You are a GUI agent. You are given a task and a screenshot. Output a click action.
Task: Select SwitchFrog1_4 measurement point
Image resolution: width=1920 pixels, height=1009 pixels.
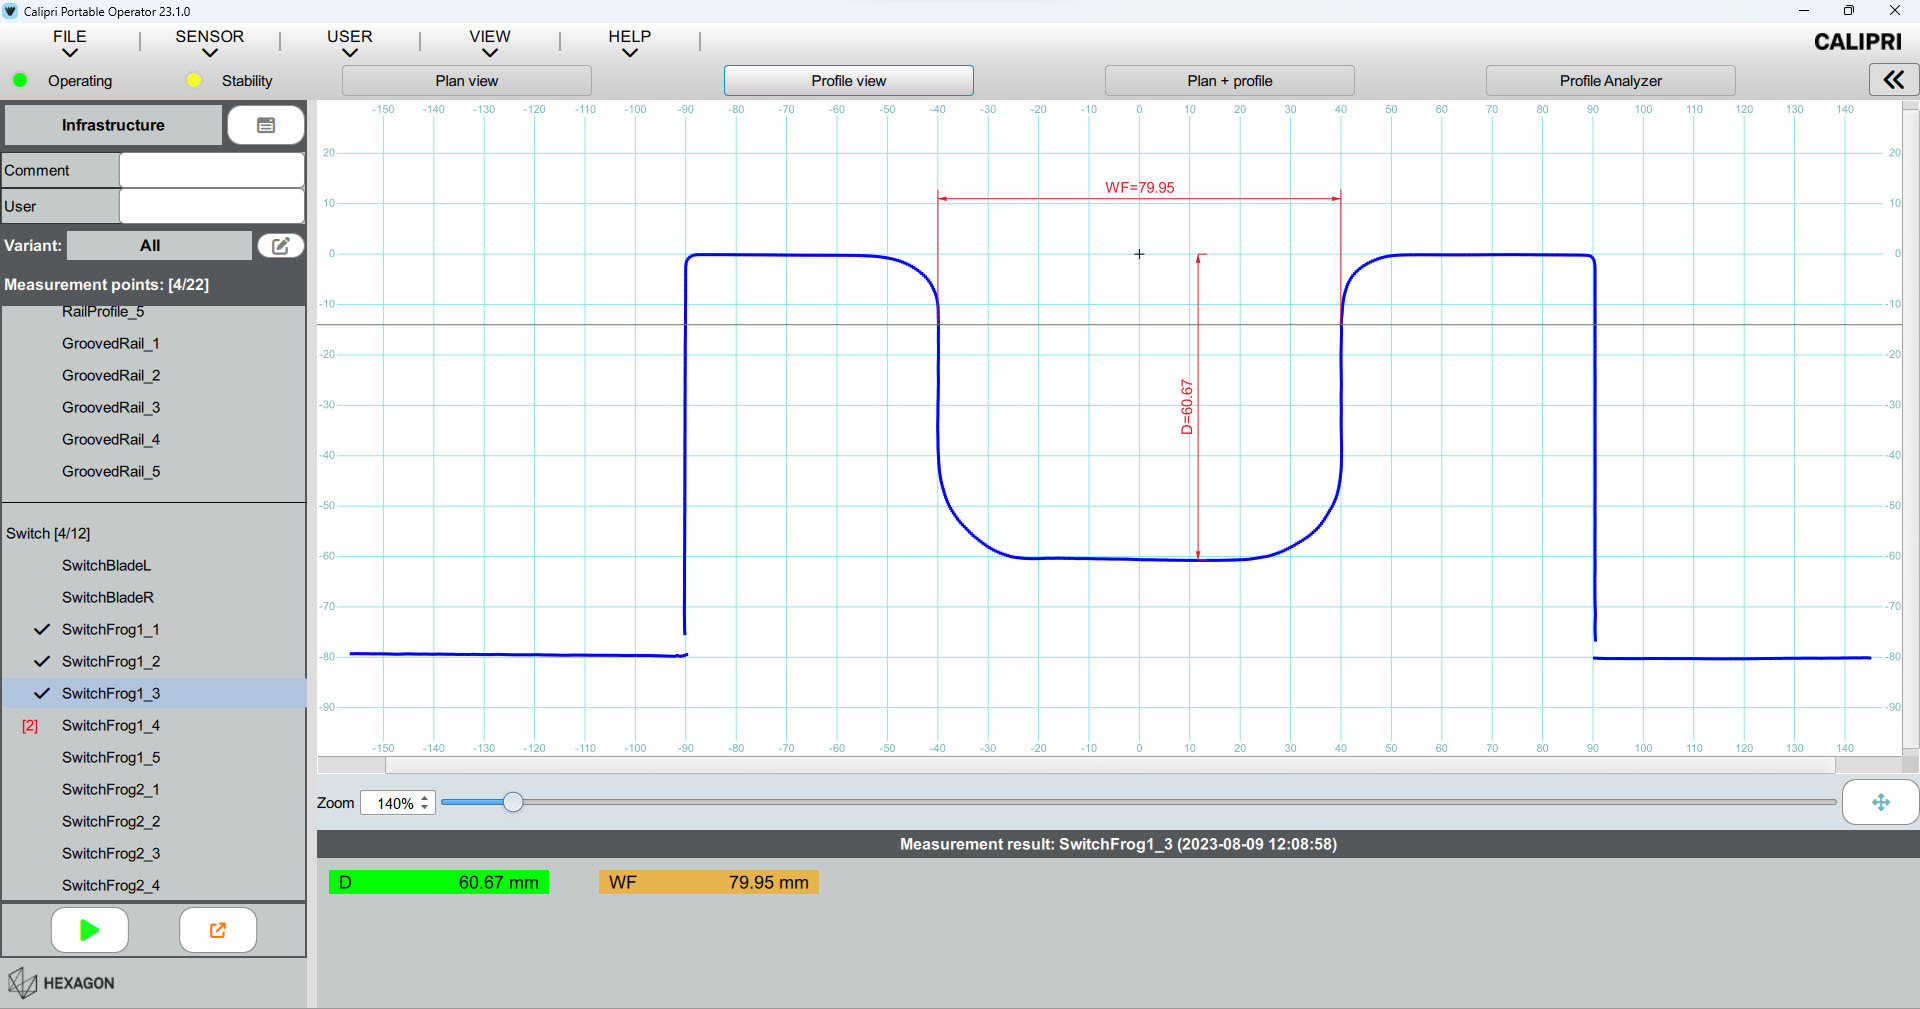click(111, 725)
